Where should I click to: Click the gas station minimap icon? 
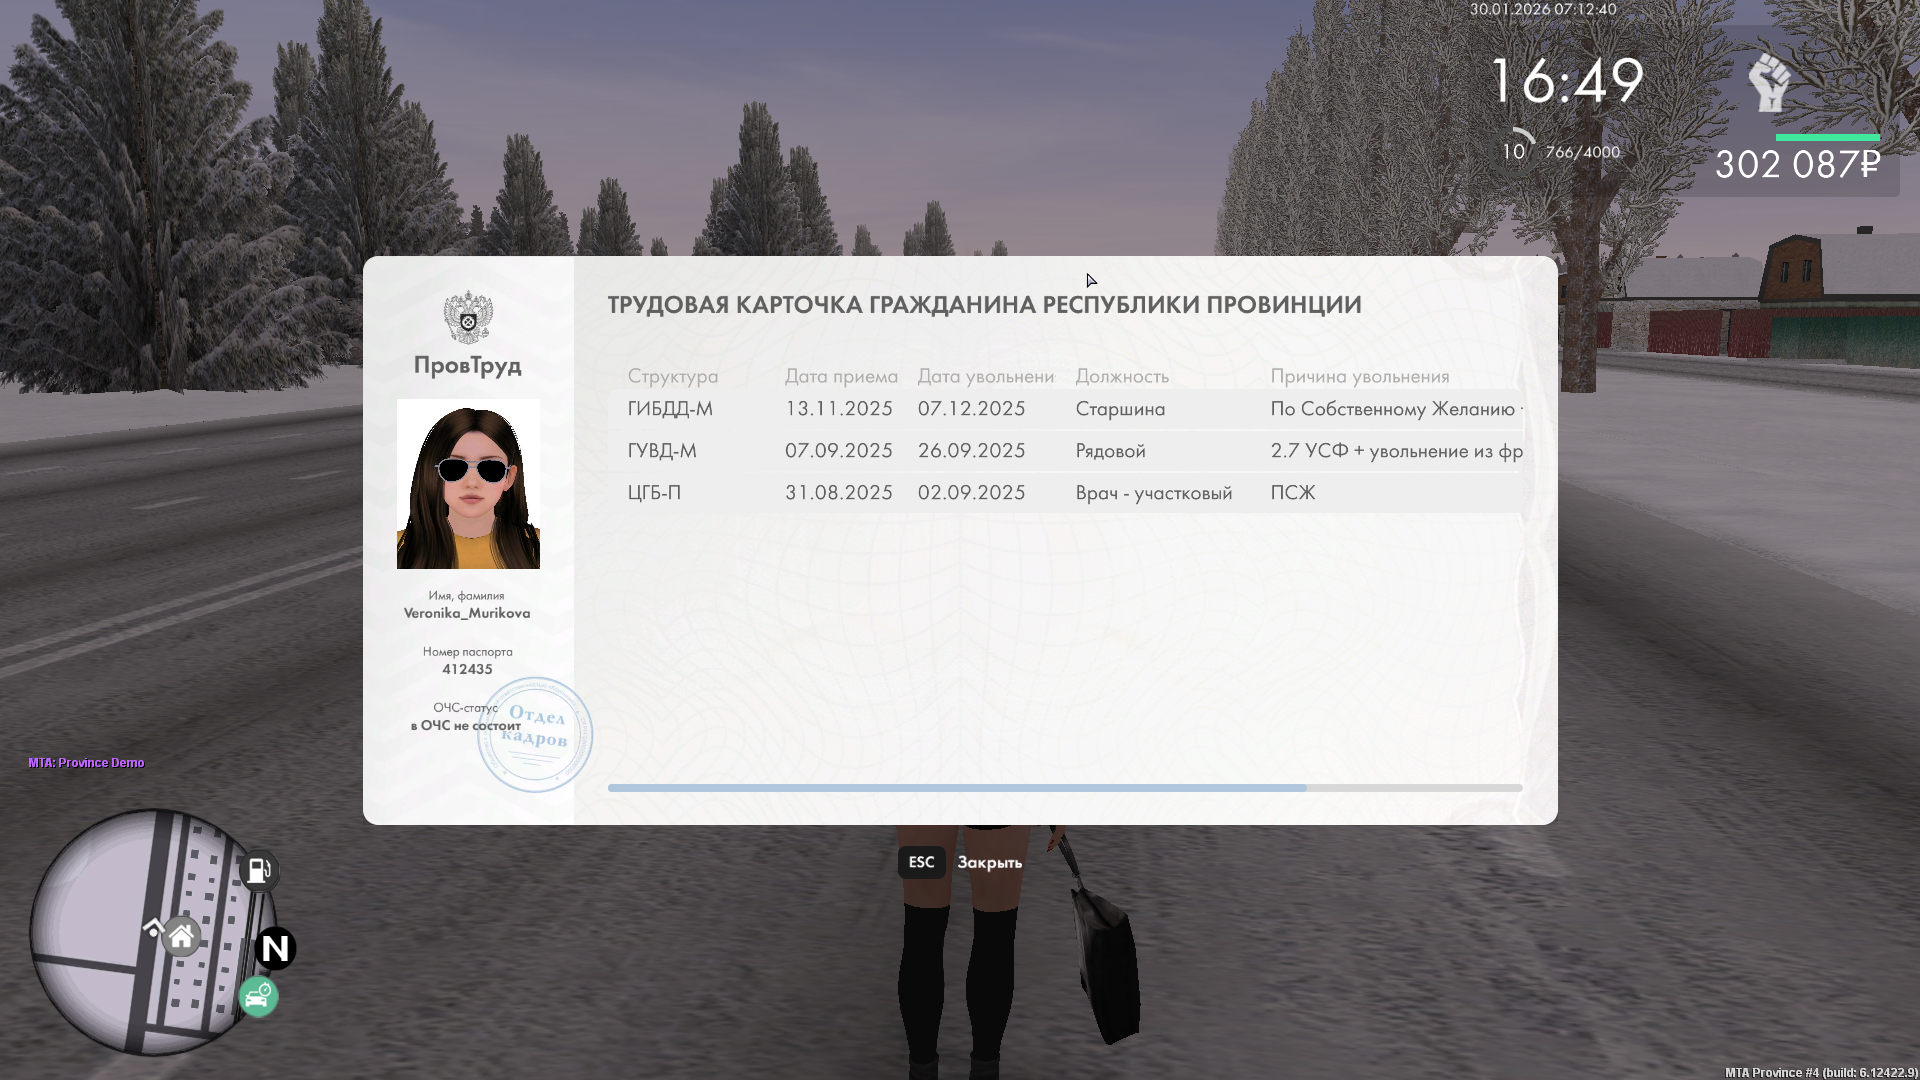click(258, 870)
